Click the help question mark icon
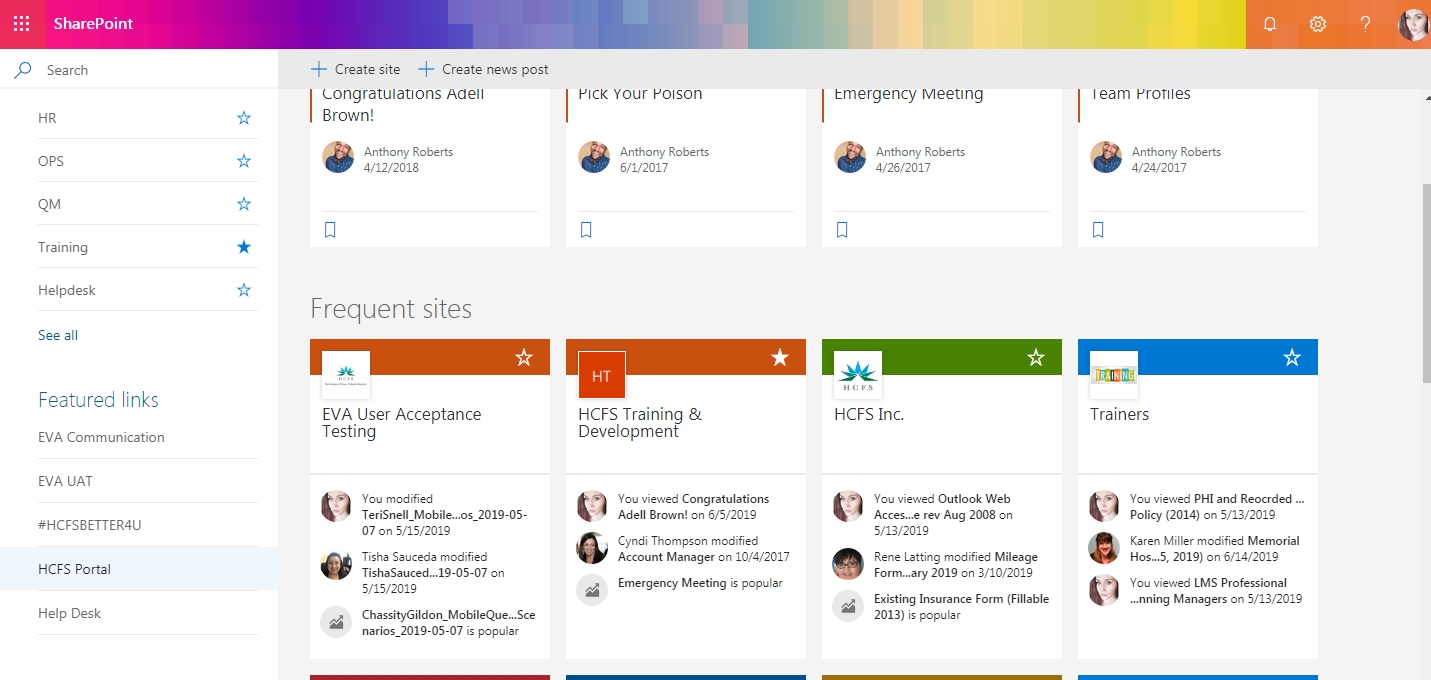The image size is (1431, 680). 1365,24
